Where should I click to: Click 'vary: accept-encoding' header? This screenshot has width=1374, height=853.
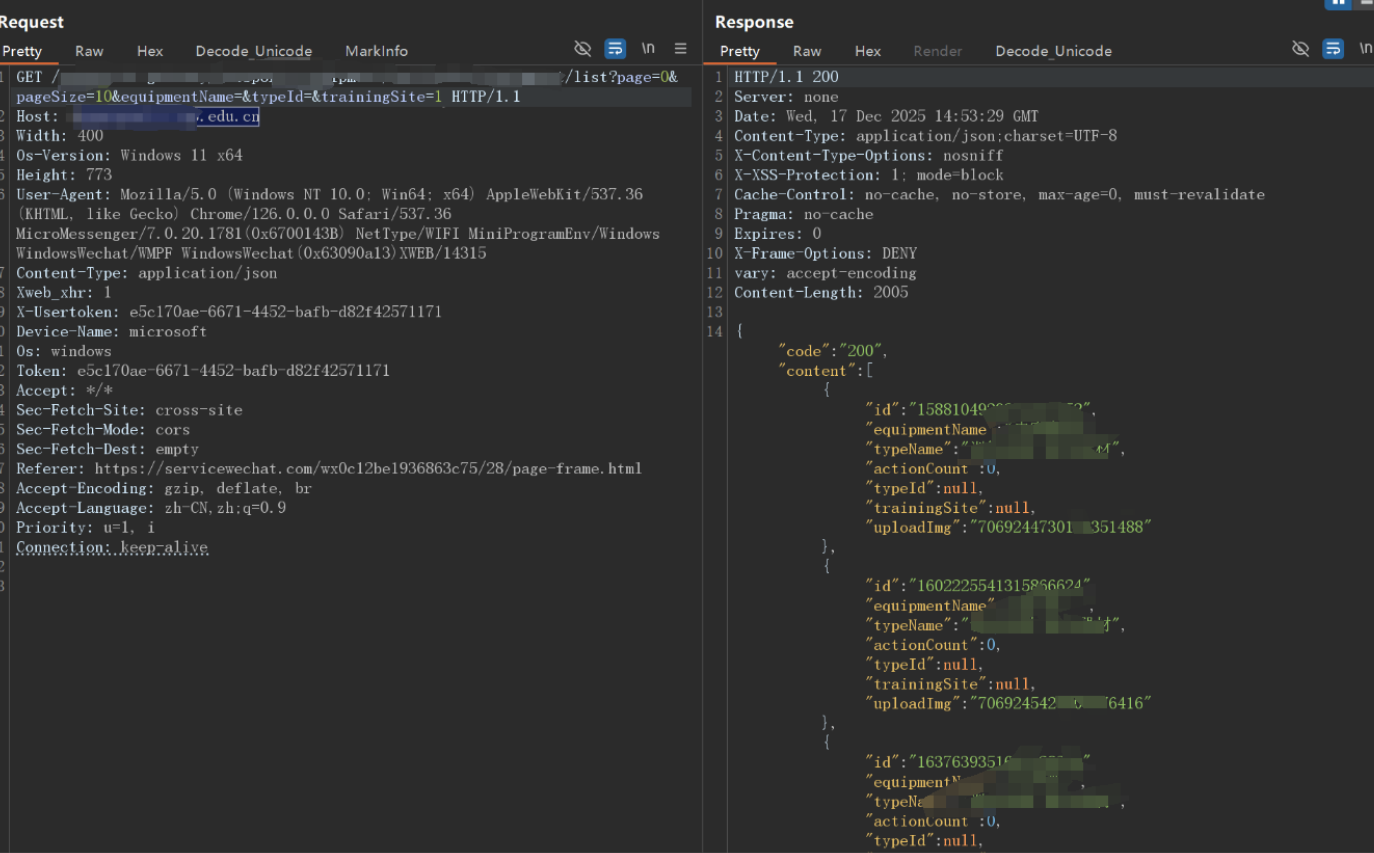[x=825, y=273]
